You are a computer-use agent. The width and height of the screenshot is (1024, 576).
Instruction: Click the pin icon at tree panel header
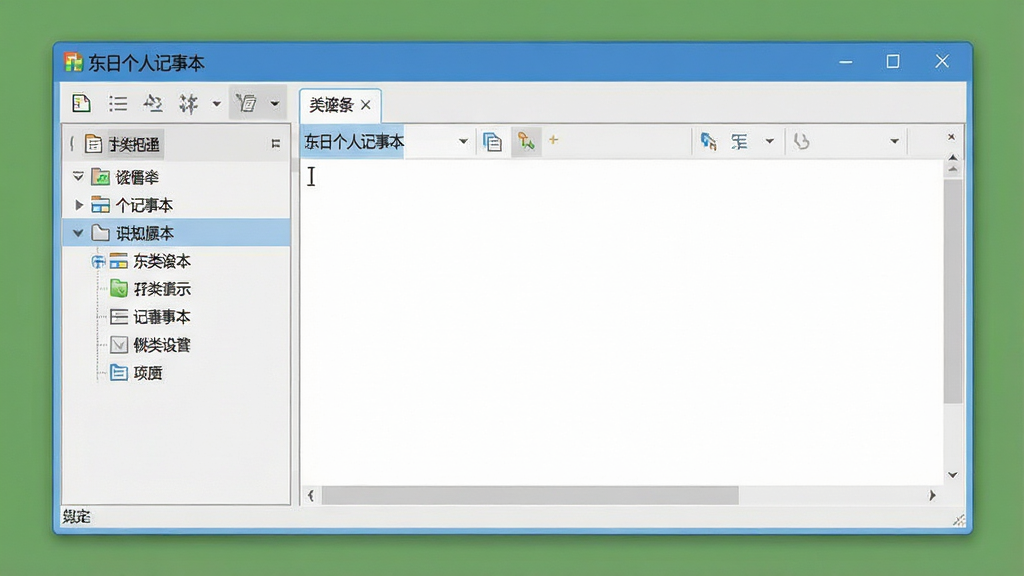(276, 144)
